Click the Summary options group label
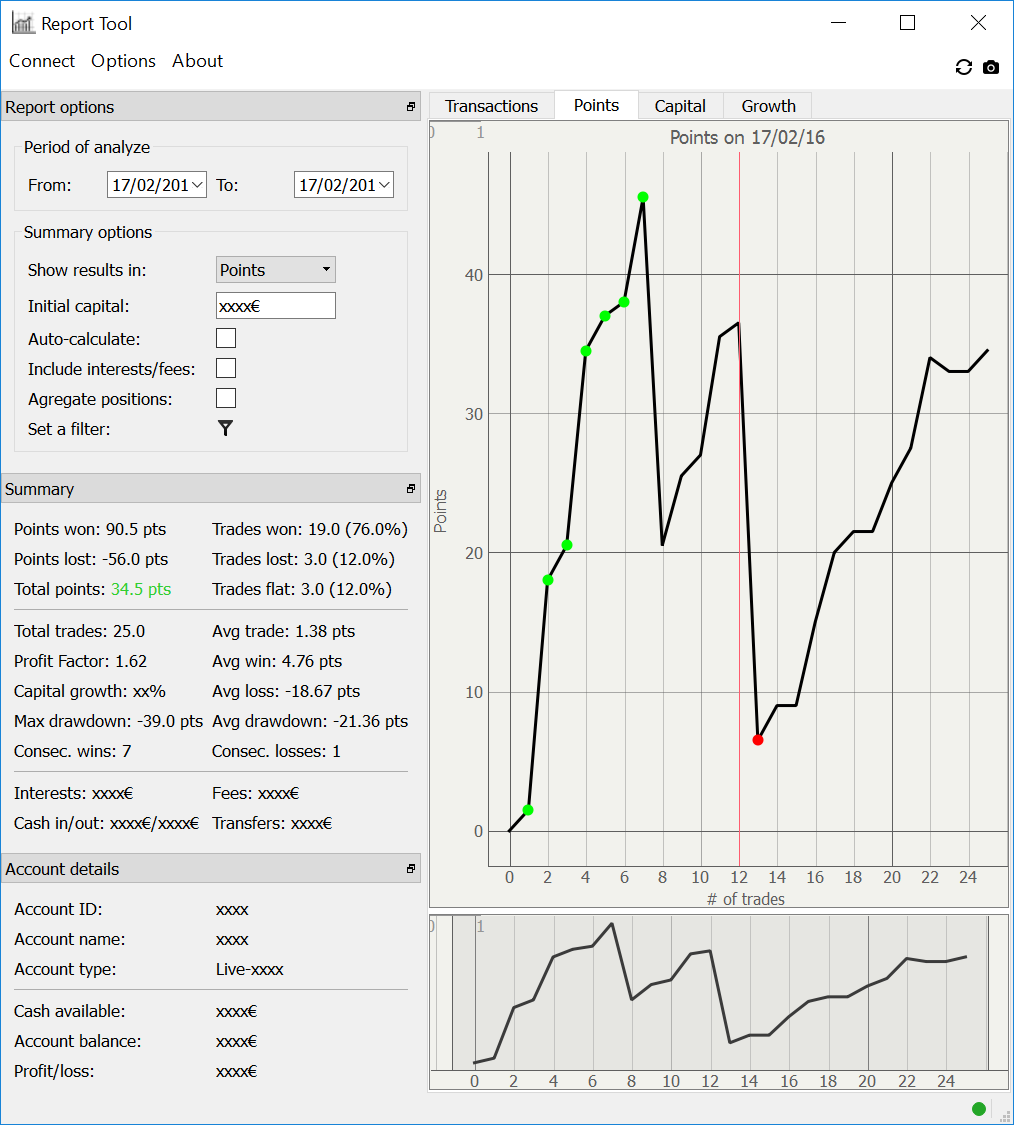 [x=88, y=232]
